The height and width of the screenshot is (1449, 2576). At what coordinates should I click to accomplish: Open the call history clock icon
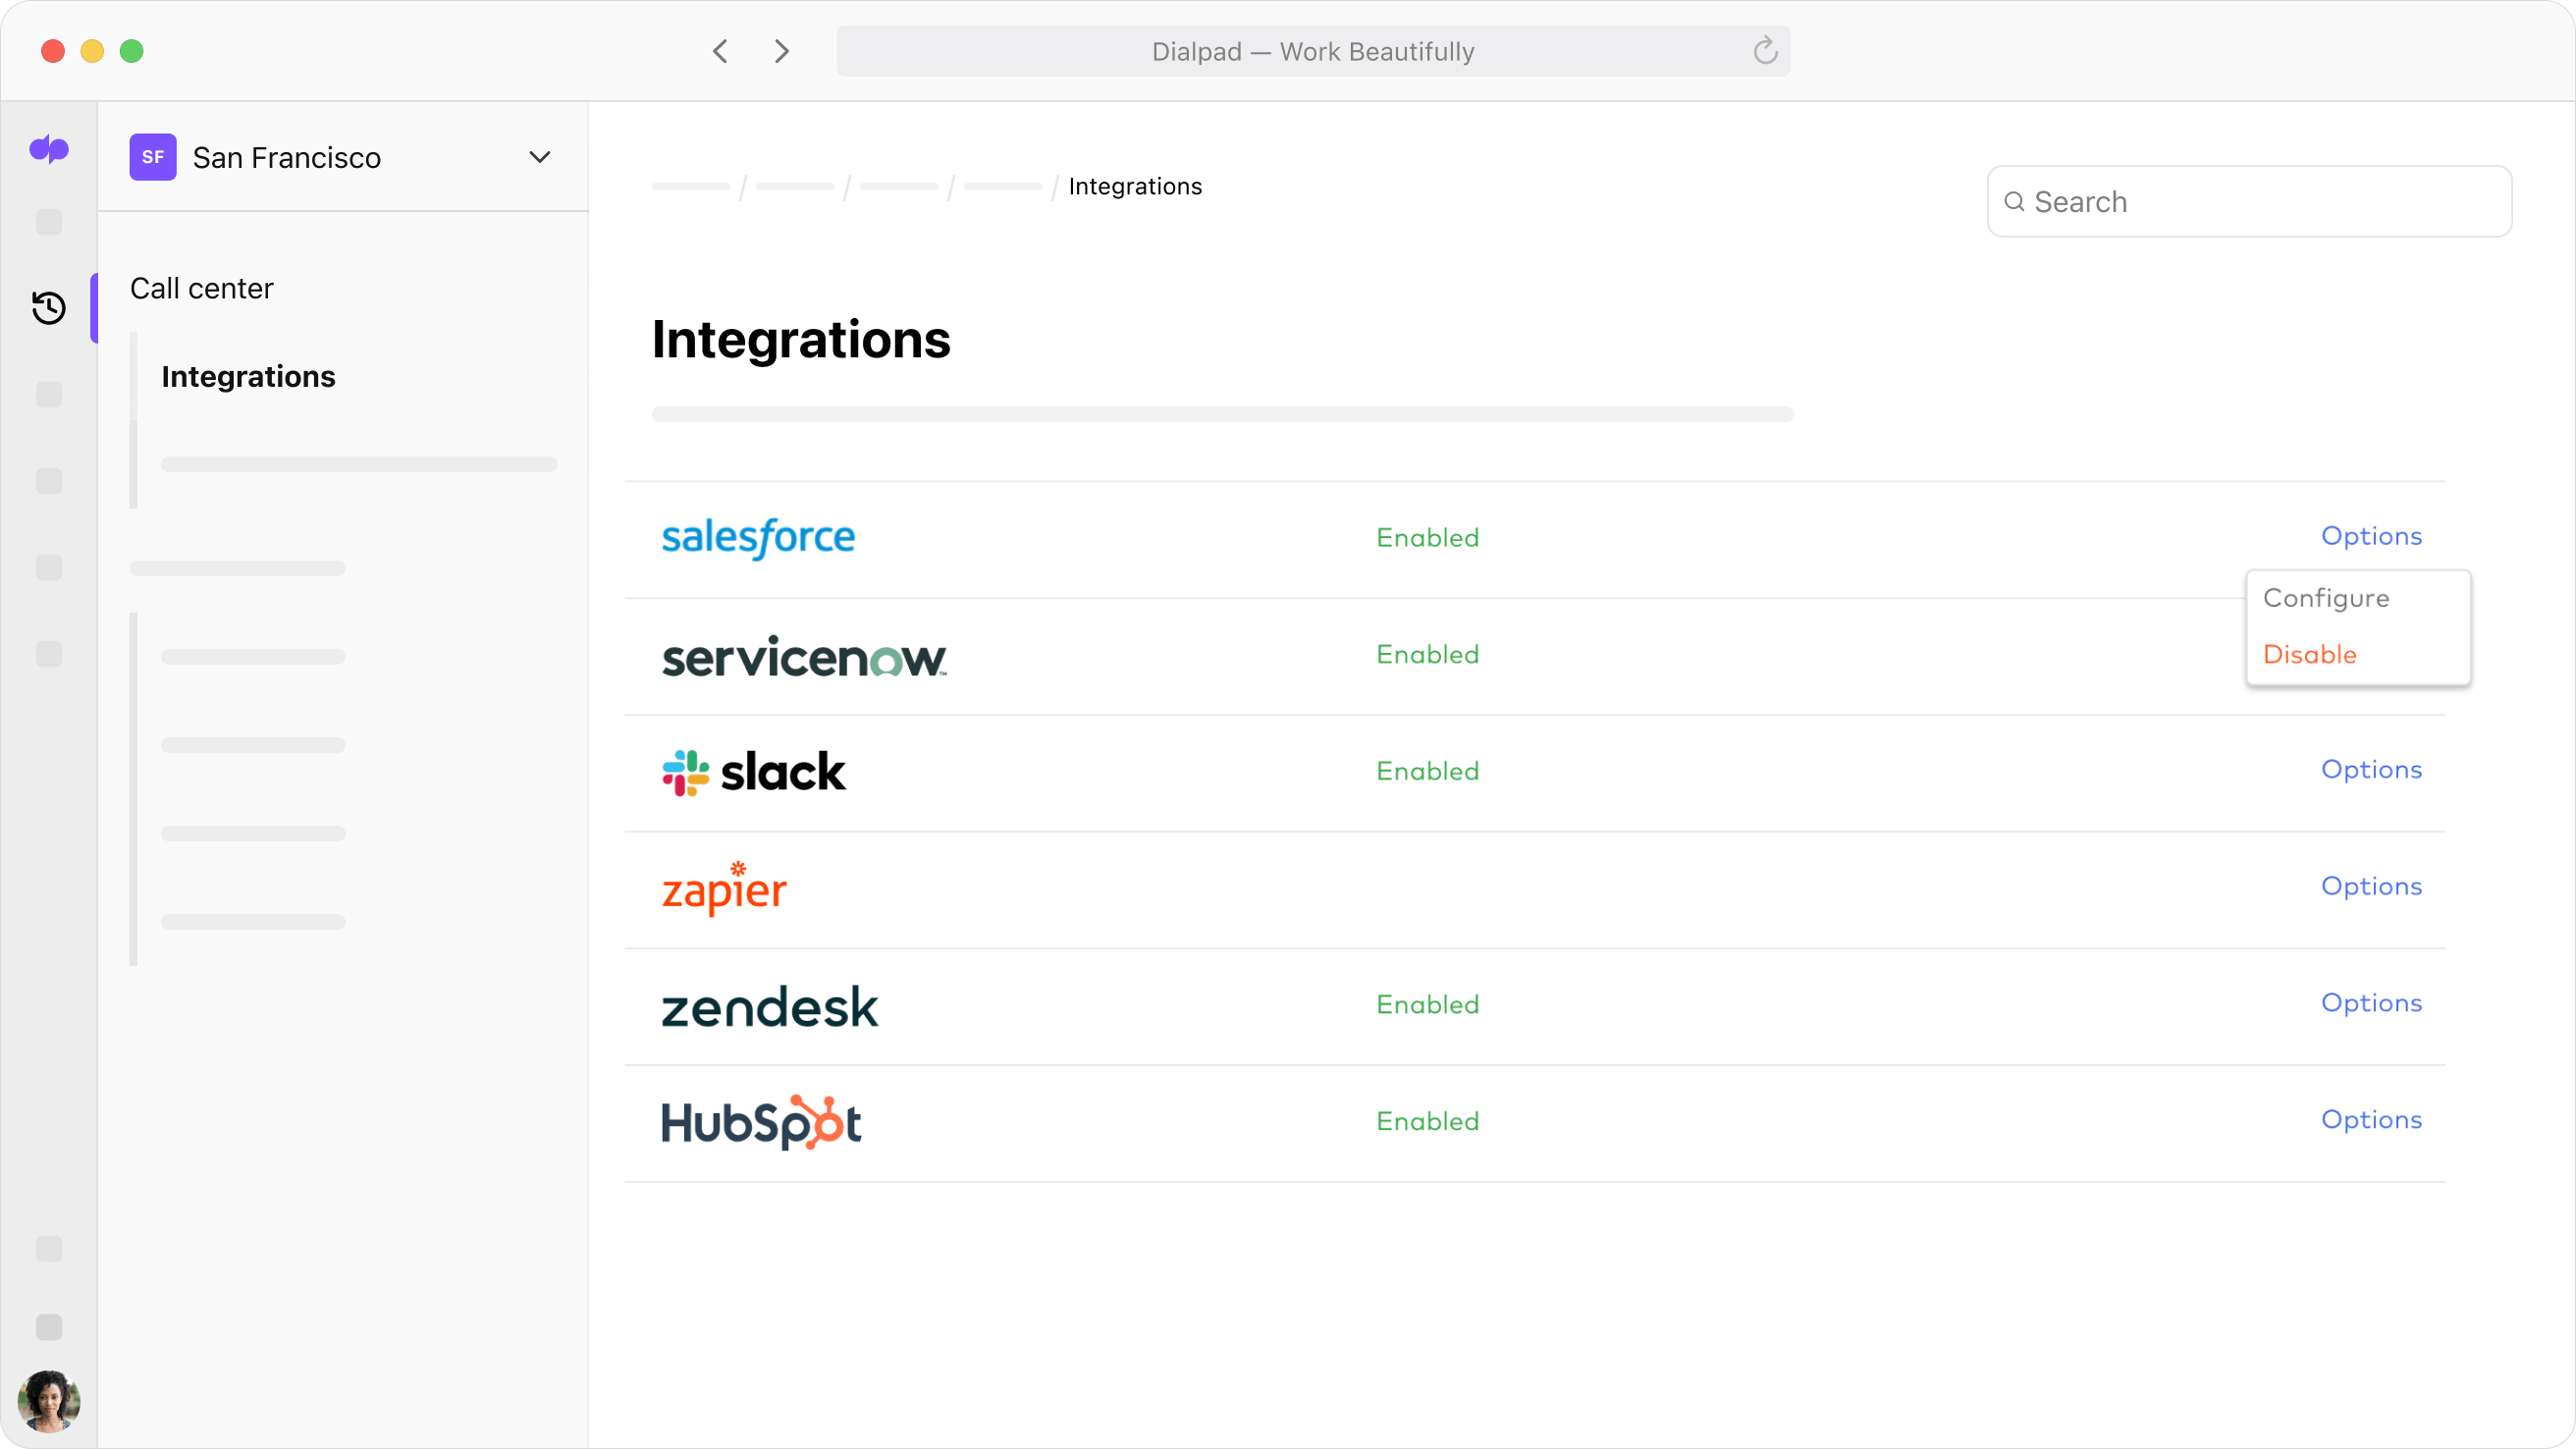coord(49,308)
